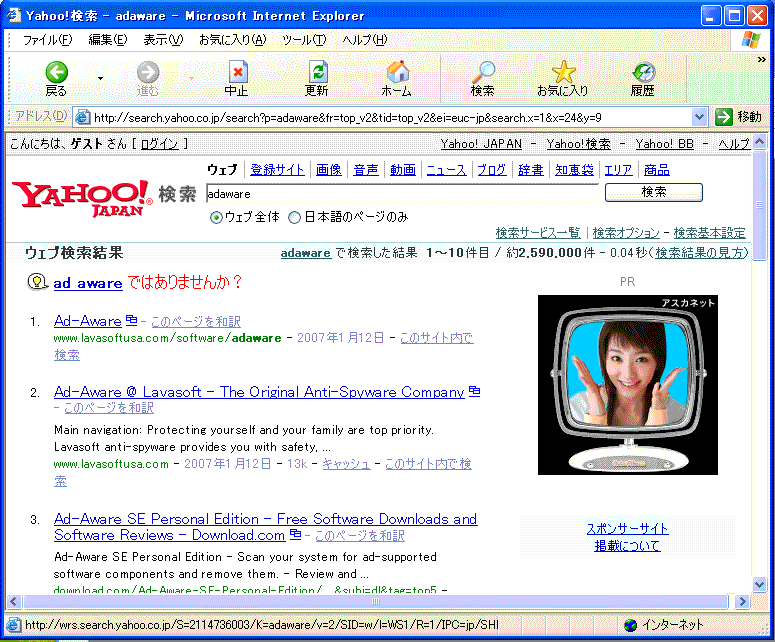This screenshot has width=775, height=642.
Task: Open Download.com result in new window icon
Action: click(295, 534)
